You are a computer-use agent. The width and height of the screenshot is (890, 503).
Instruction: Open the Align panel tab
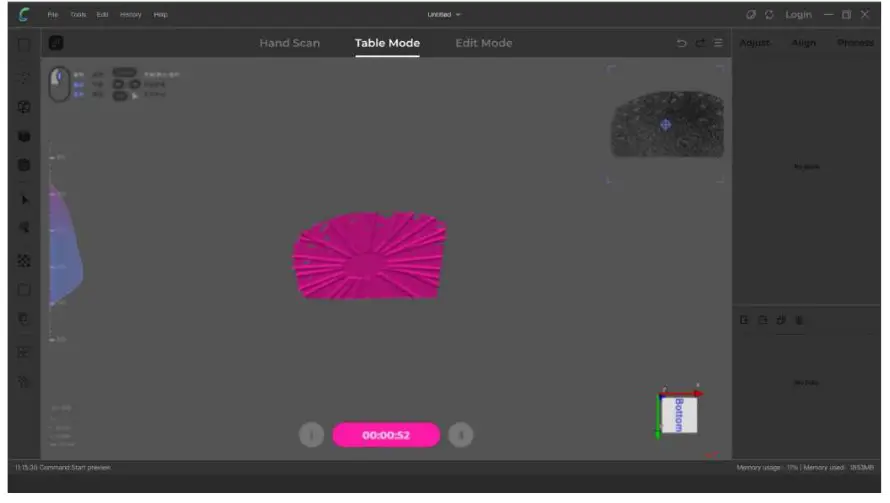[x=804, y=43]
